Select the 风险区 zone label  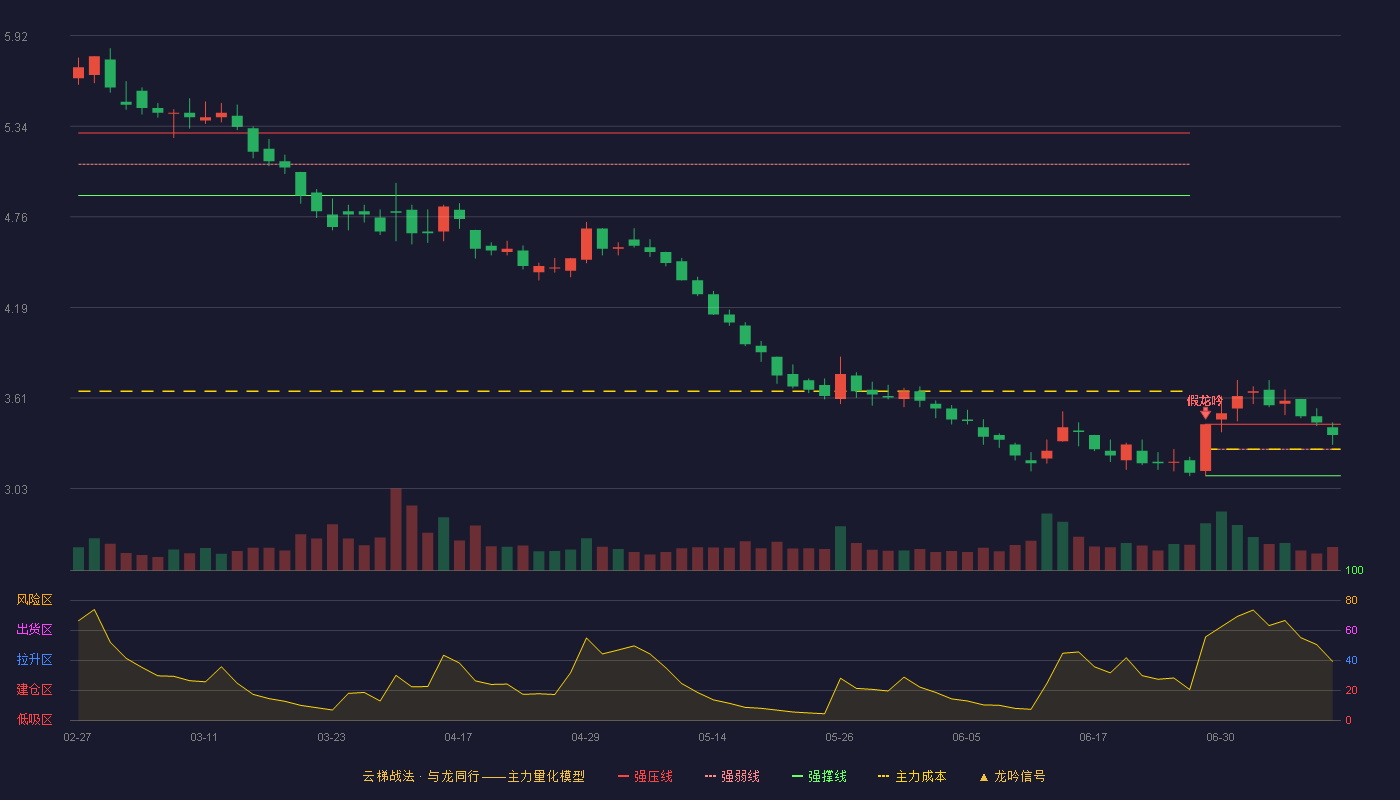34,600
